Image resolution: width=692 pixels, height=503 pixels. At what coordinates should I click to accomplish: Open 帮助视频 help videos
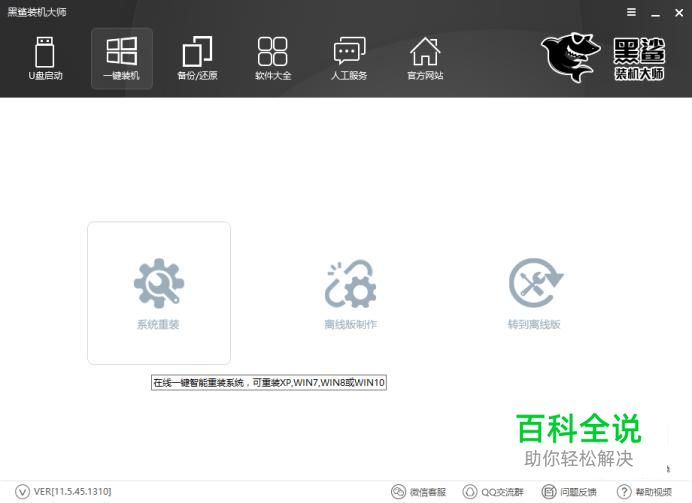644,492
